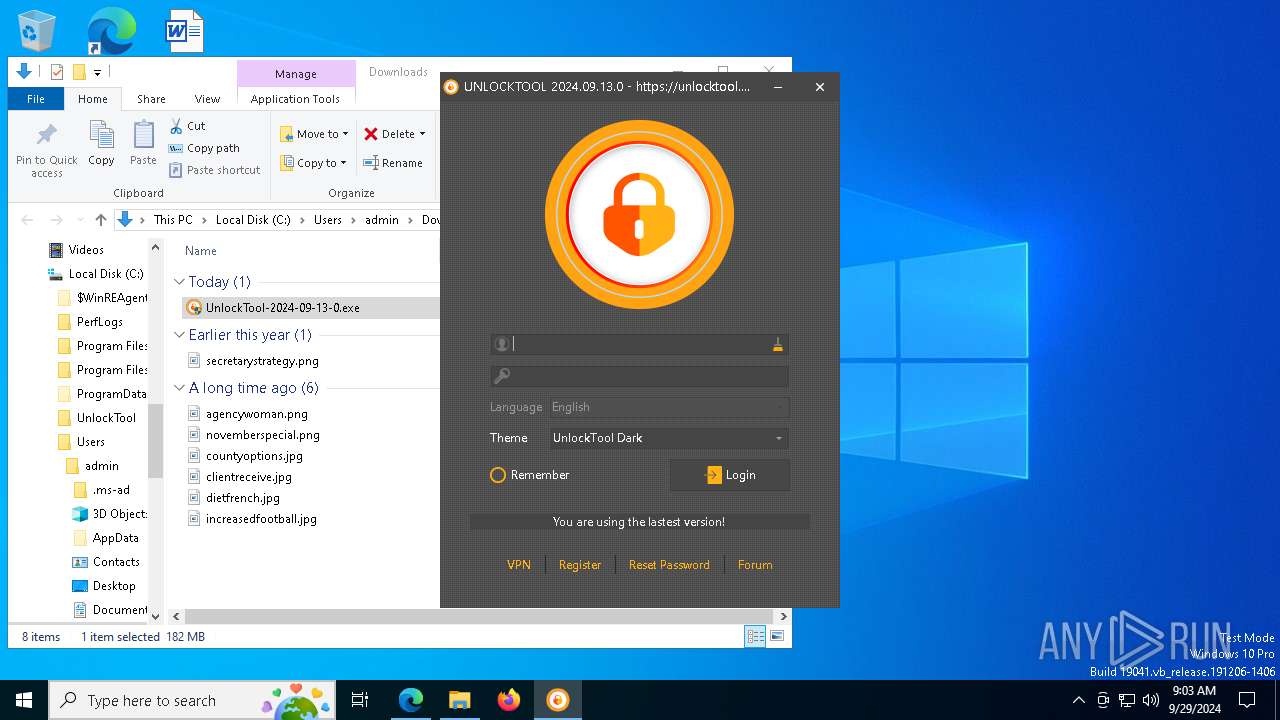This screenshot has height=720, width=1280.
Task: Click the Copy icon in Clipboard group
Action: 101,144
